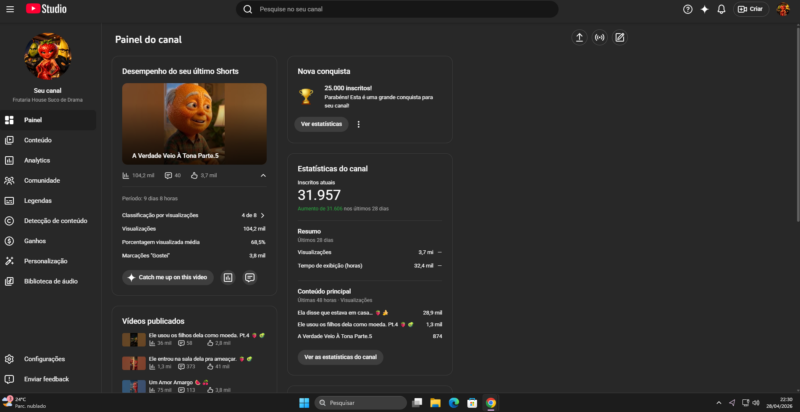Open Microsoft Edge from the taskbar

[x=454, y=403]
